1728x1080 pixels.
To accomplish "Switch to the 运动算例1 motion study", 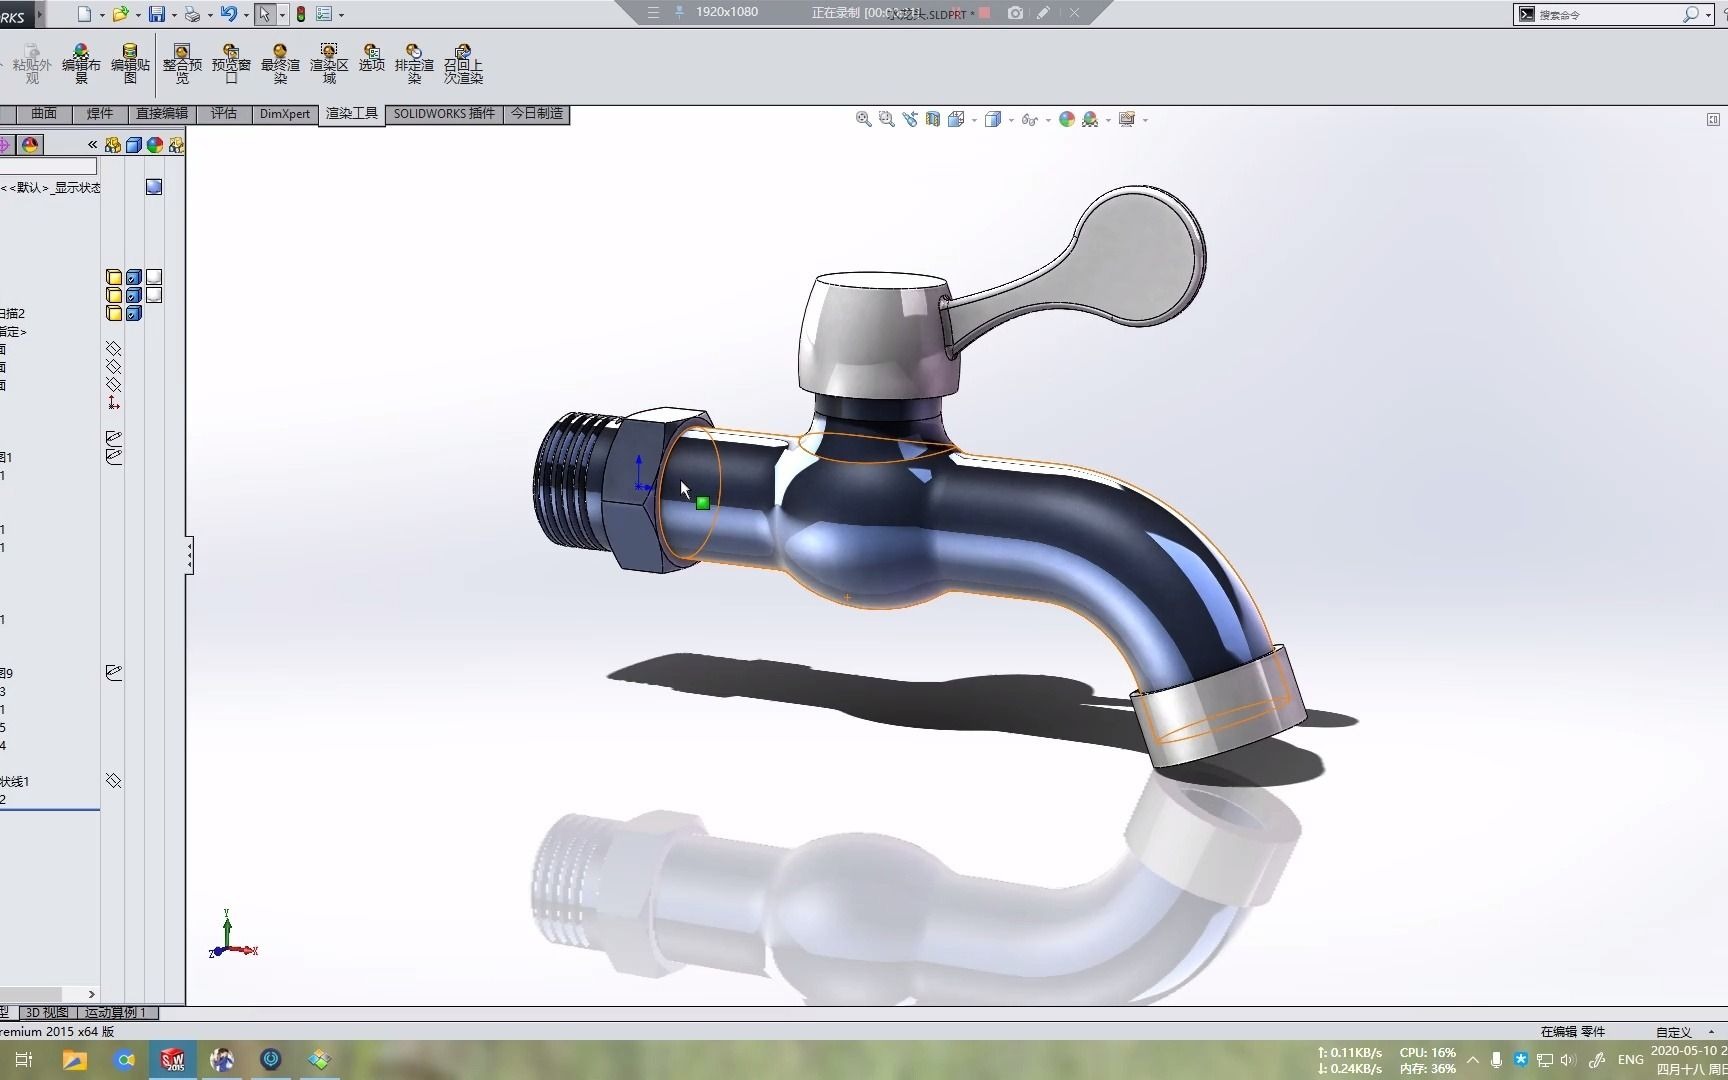I will [117, 1013].
